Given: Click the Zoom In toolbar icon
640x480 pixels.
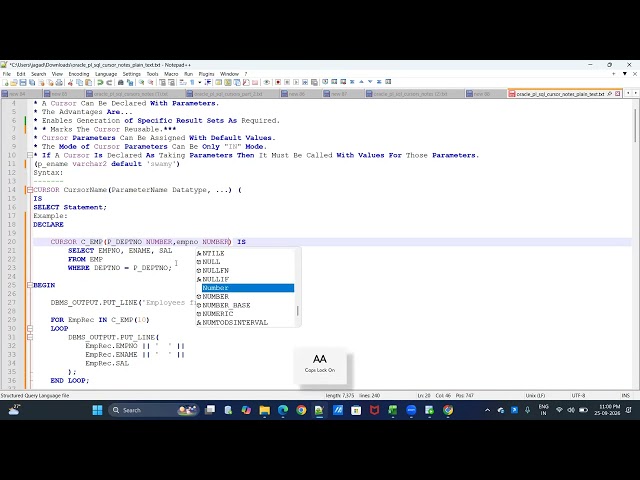Looking at the screenshot, I should (x=141, y=82).
